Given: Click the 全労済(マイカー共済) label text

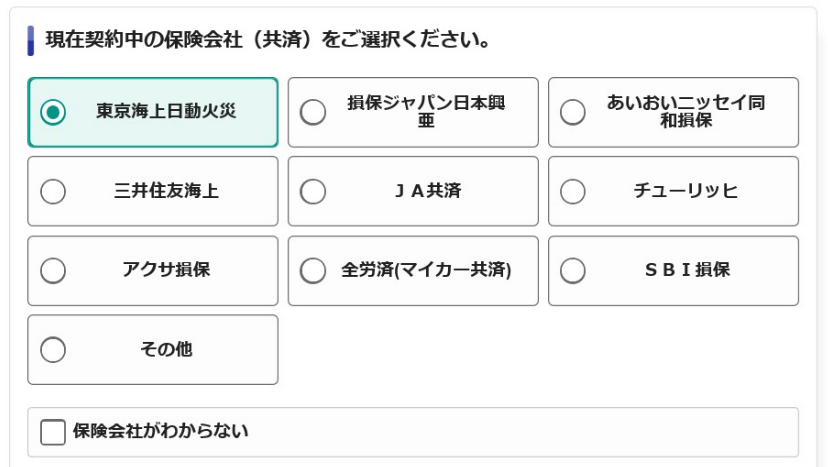Looking at the screenshot, I should pos(426,270).
